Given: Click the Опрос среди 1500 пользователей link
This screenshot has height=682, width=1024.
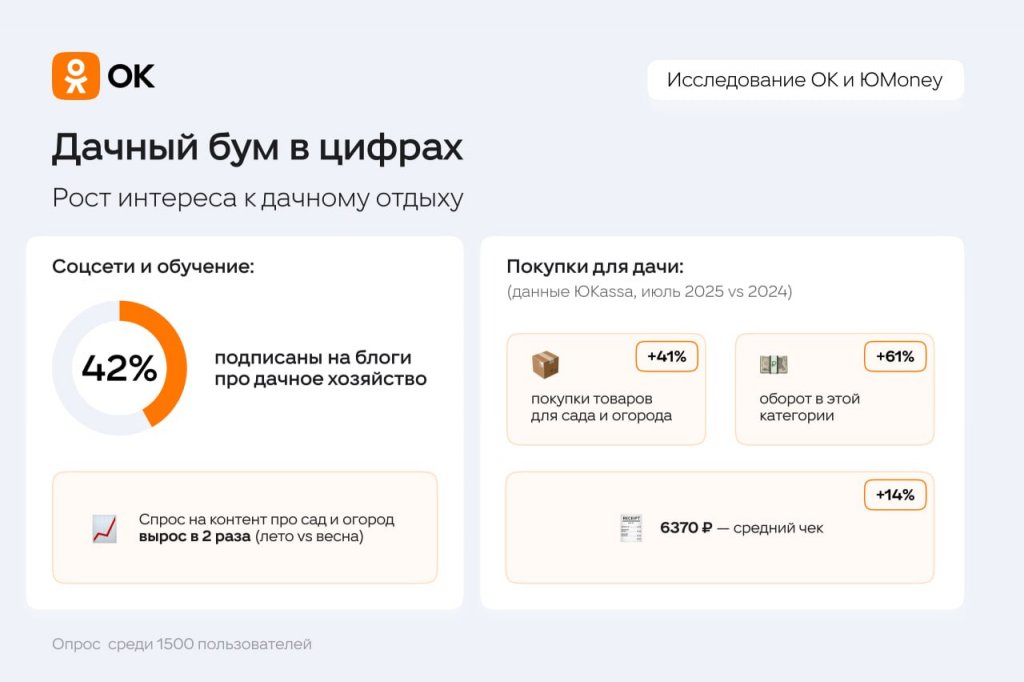Looking at the screenshot, I should pos(182,644).
